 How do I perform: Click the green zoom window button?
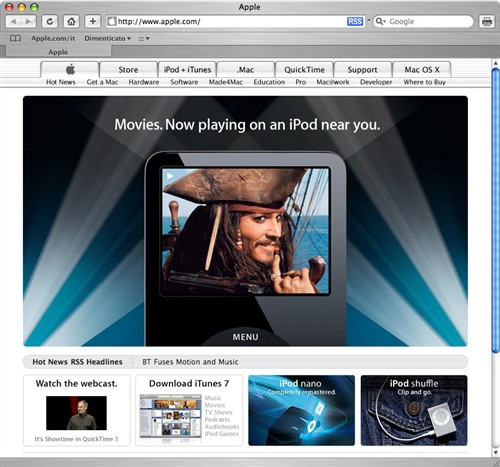(x=34, y=7)
